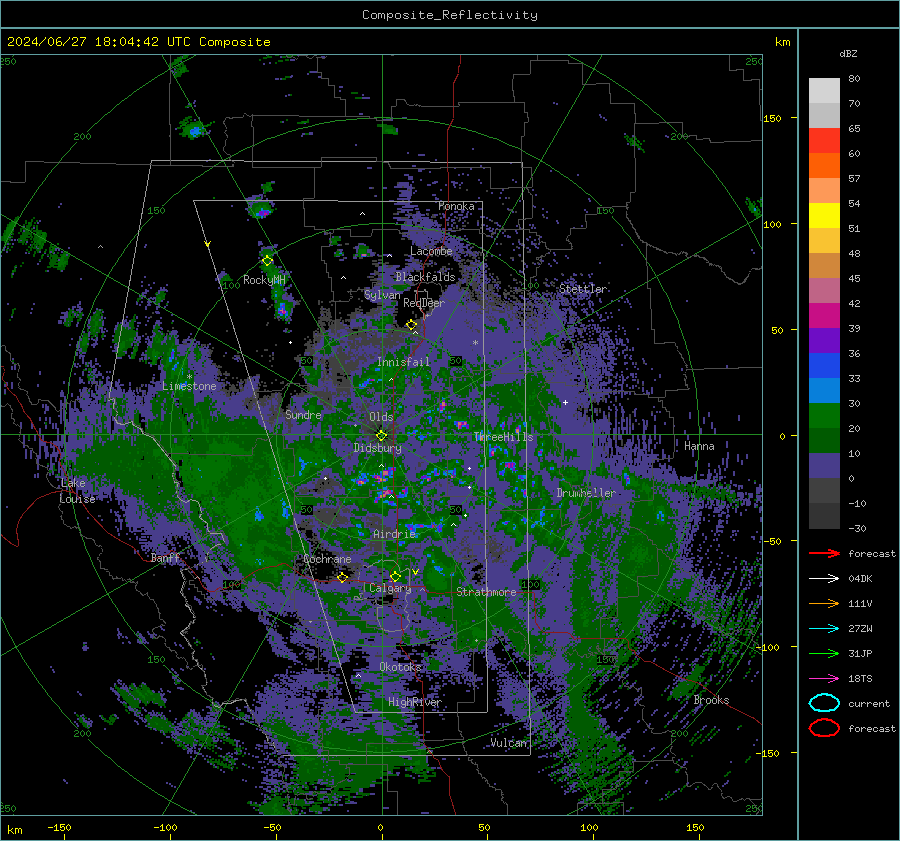Click the Lake Louise label
Image resolution: width=900 pixels, height=841 pixels.
click(77, 491)
